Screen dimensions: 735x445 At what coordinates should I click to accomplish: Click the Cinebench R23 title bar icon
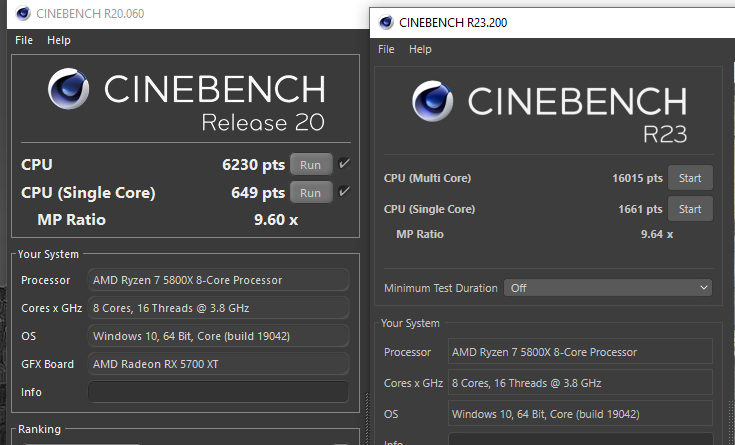point(386,22)
